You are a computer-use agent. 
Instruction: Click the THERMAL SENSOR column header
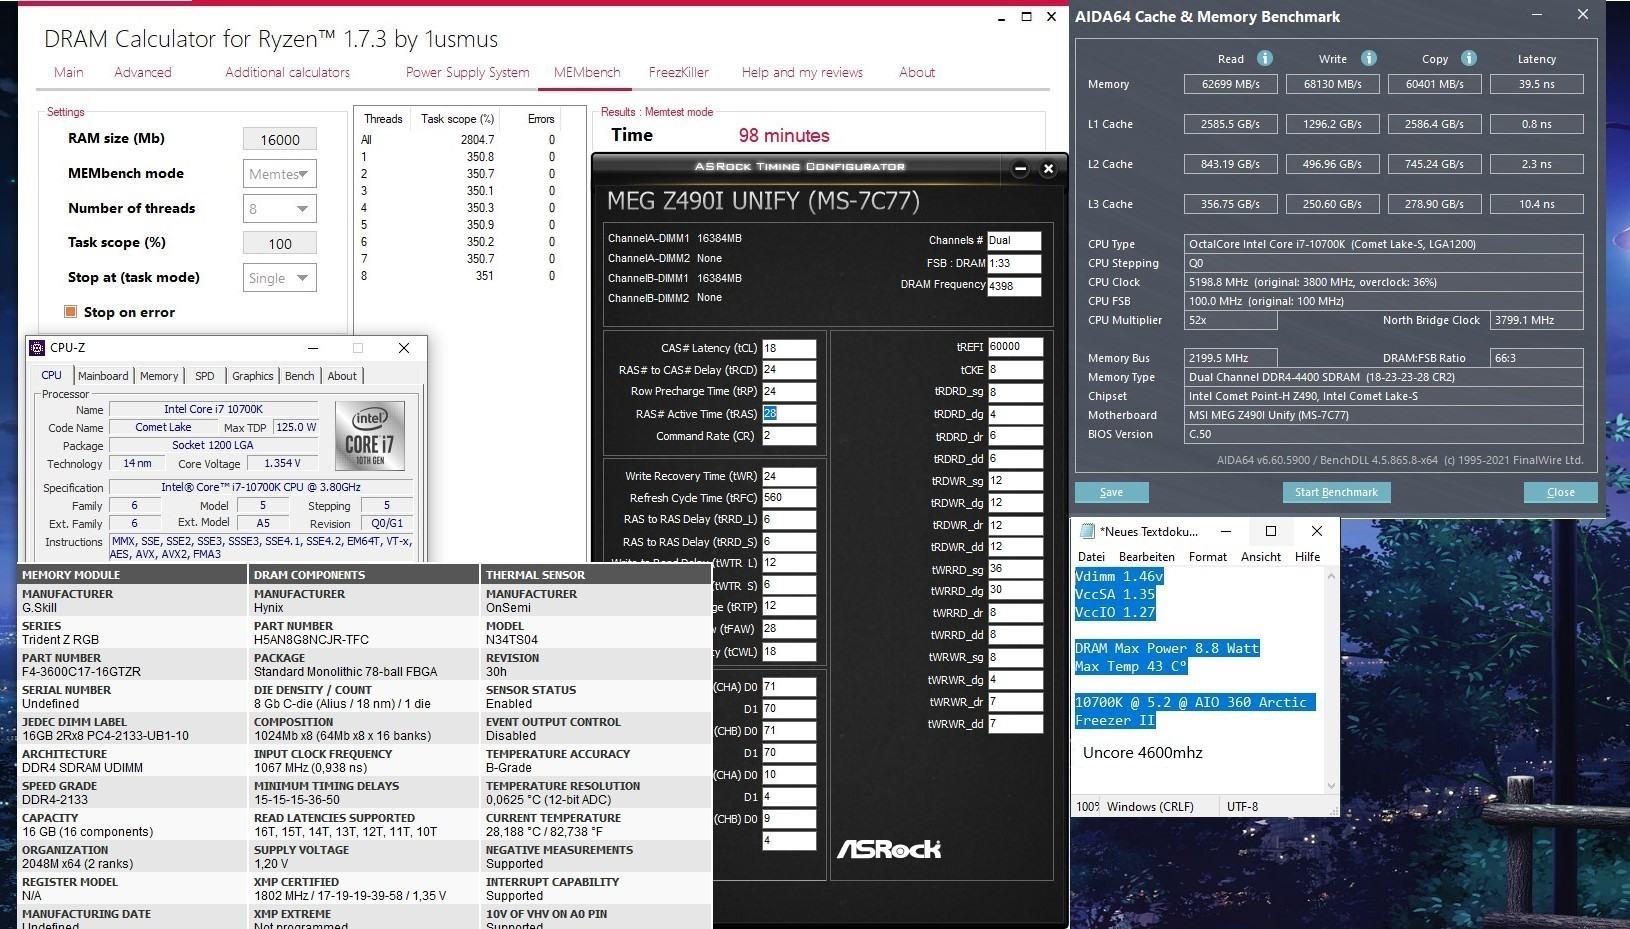point(596,575)
